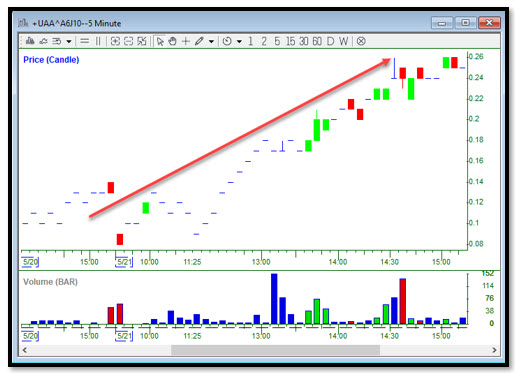Click the window title +UAA^A6J10--5 Minute
515x373 pixels.
point(77,23)
